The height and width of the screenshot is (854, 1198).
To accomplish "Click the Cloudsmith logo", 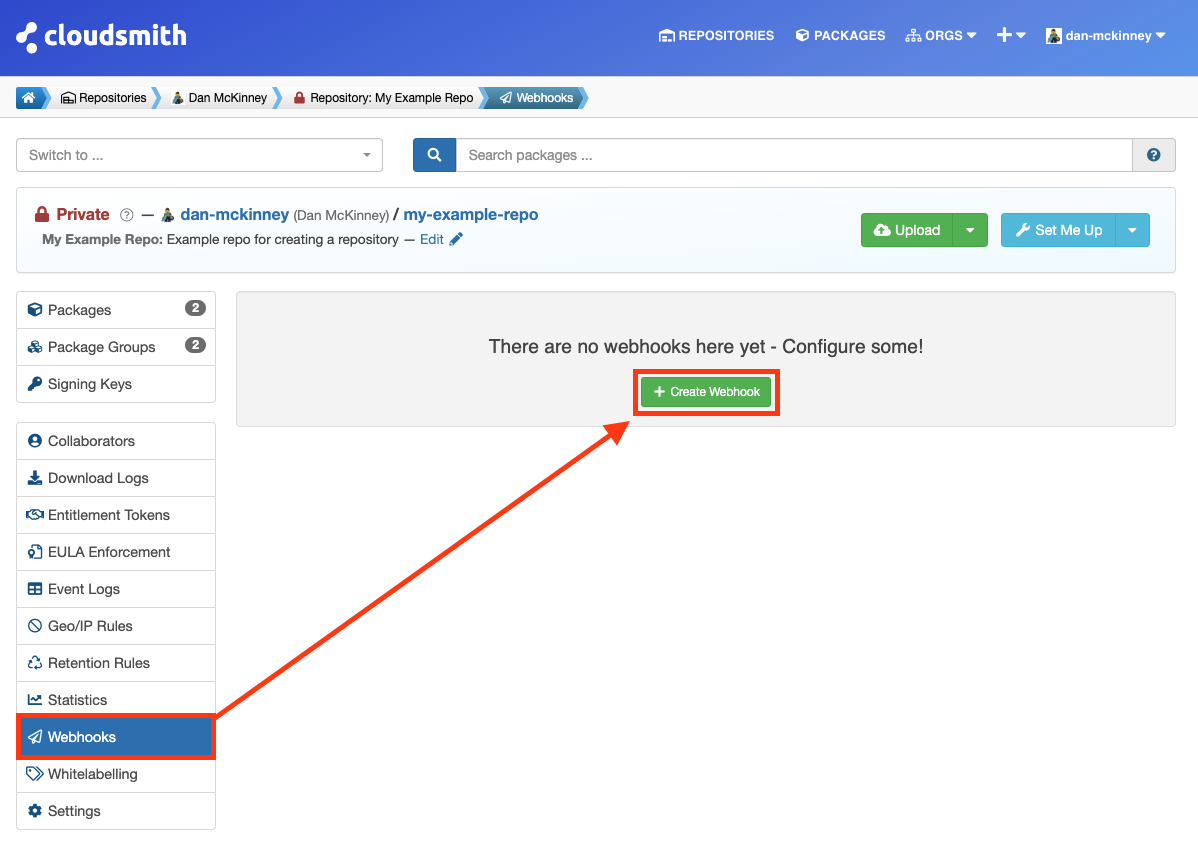I will click(101, 36).
